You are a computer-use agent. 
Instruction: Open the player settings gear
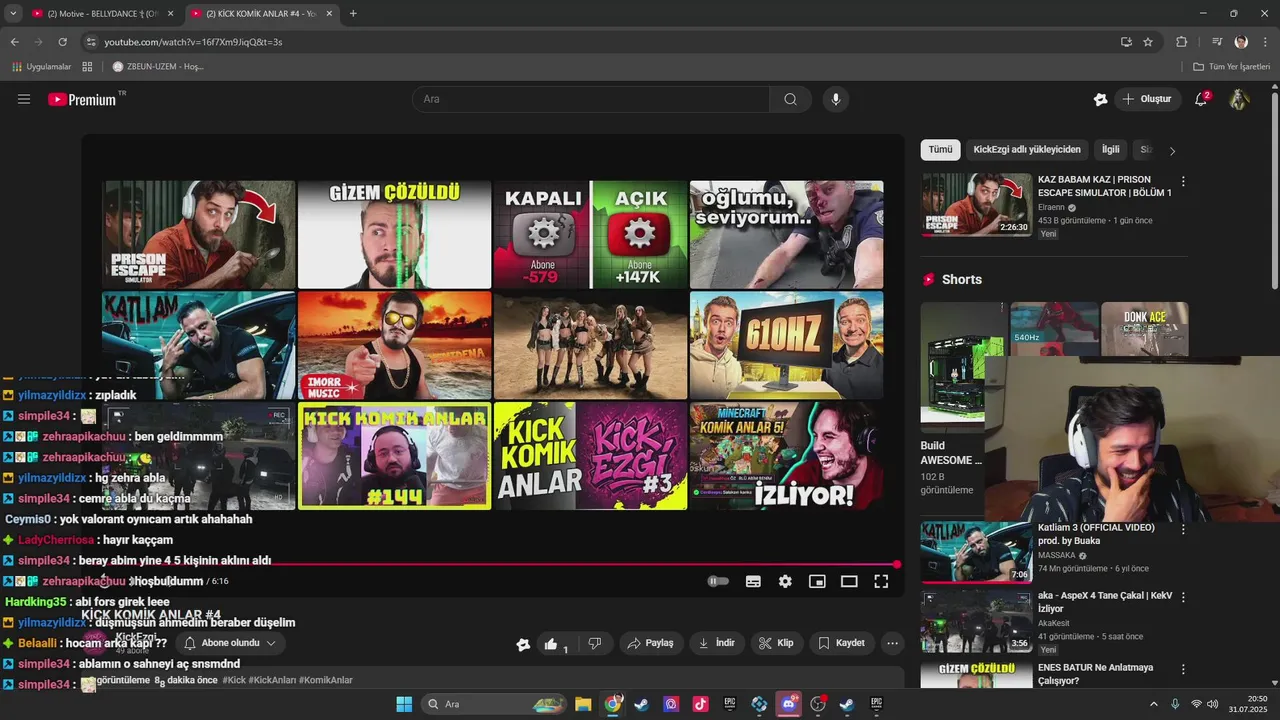coord(785,581)
